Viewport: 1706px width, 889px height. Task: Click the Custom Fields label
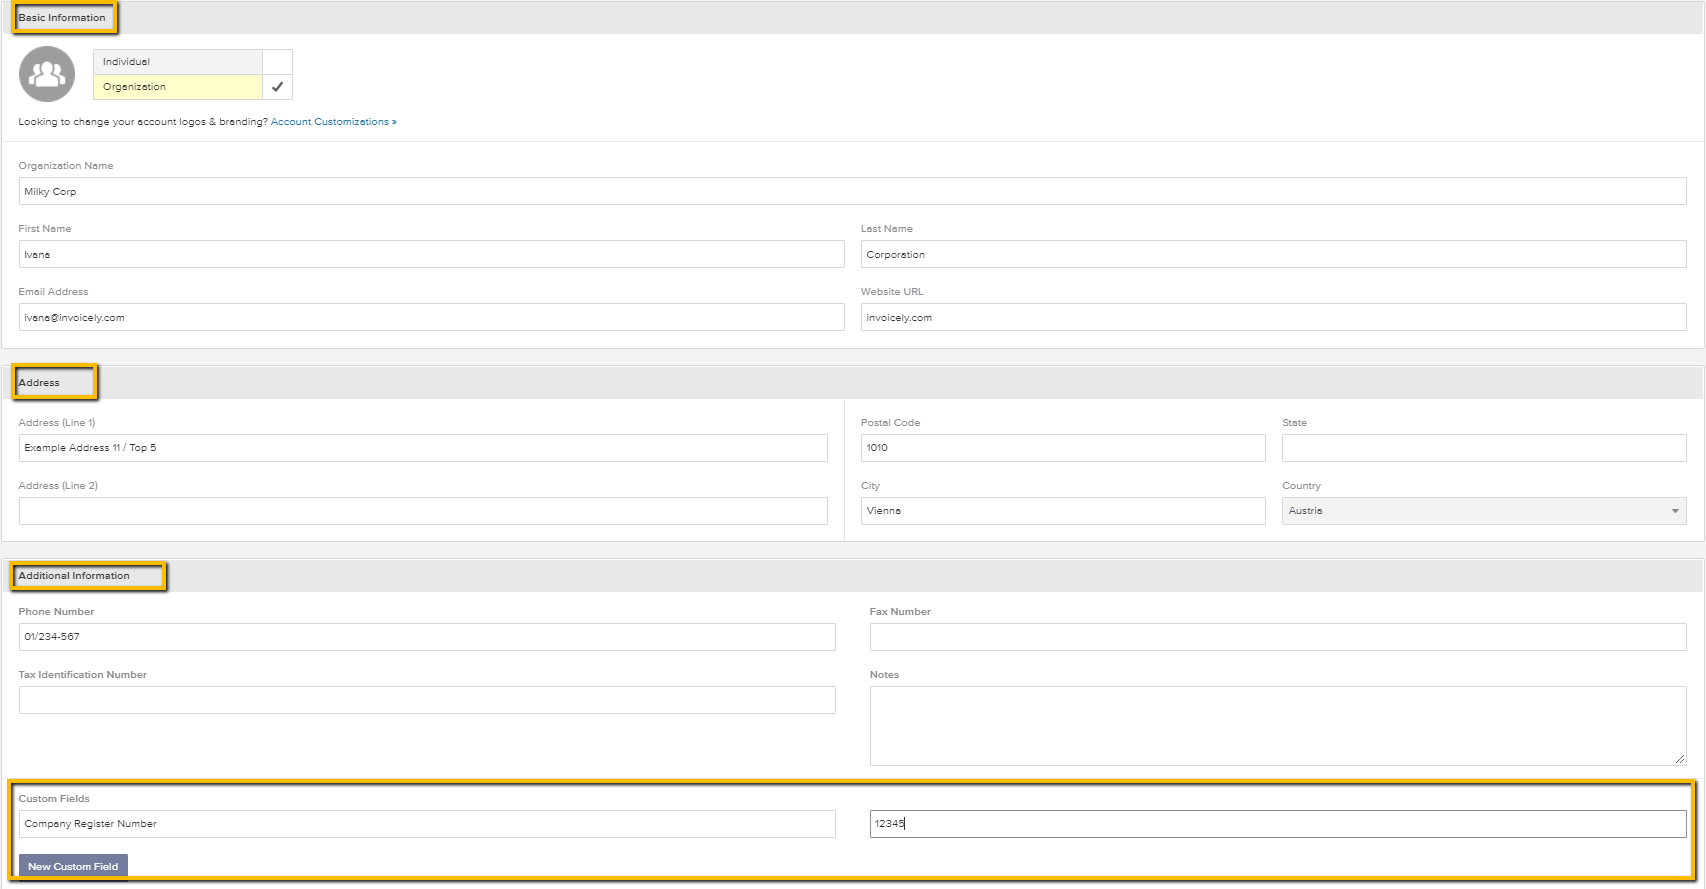[x=54, y=799]
